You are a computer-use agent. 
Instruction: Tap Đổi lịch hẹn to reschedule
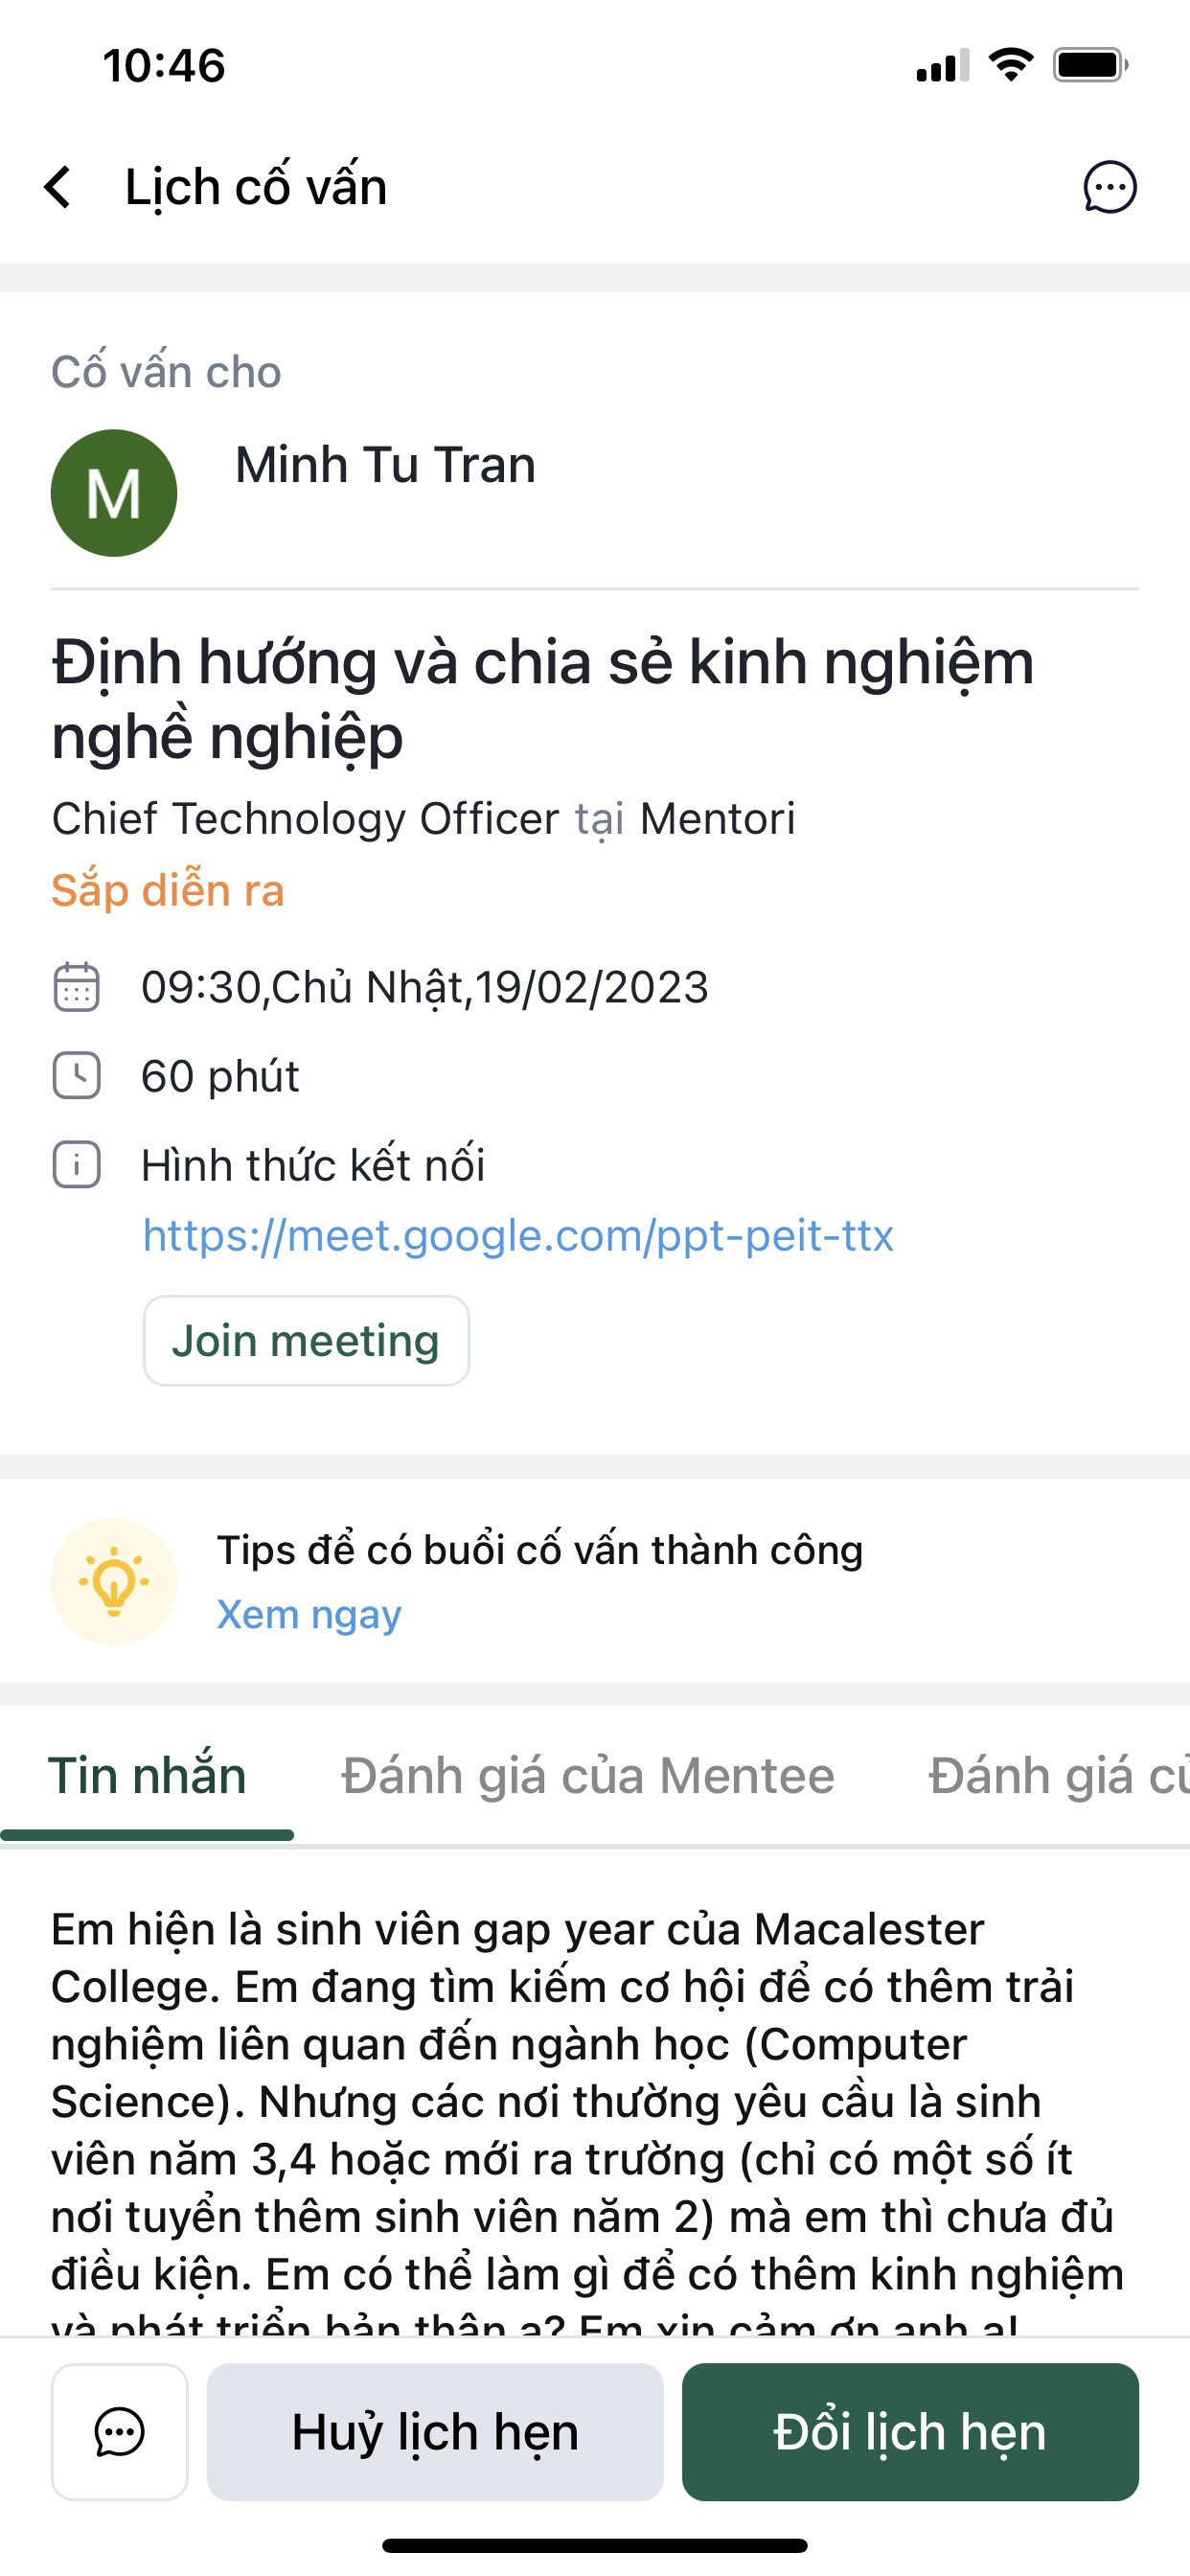(x=910, y=2432)
